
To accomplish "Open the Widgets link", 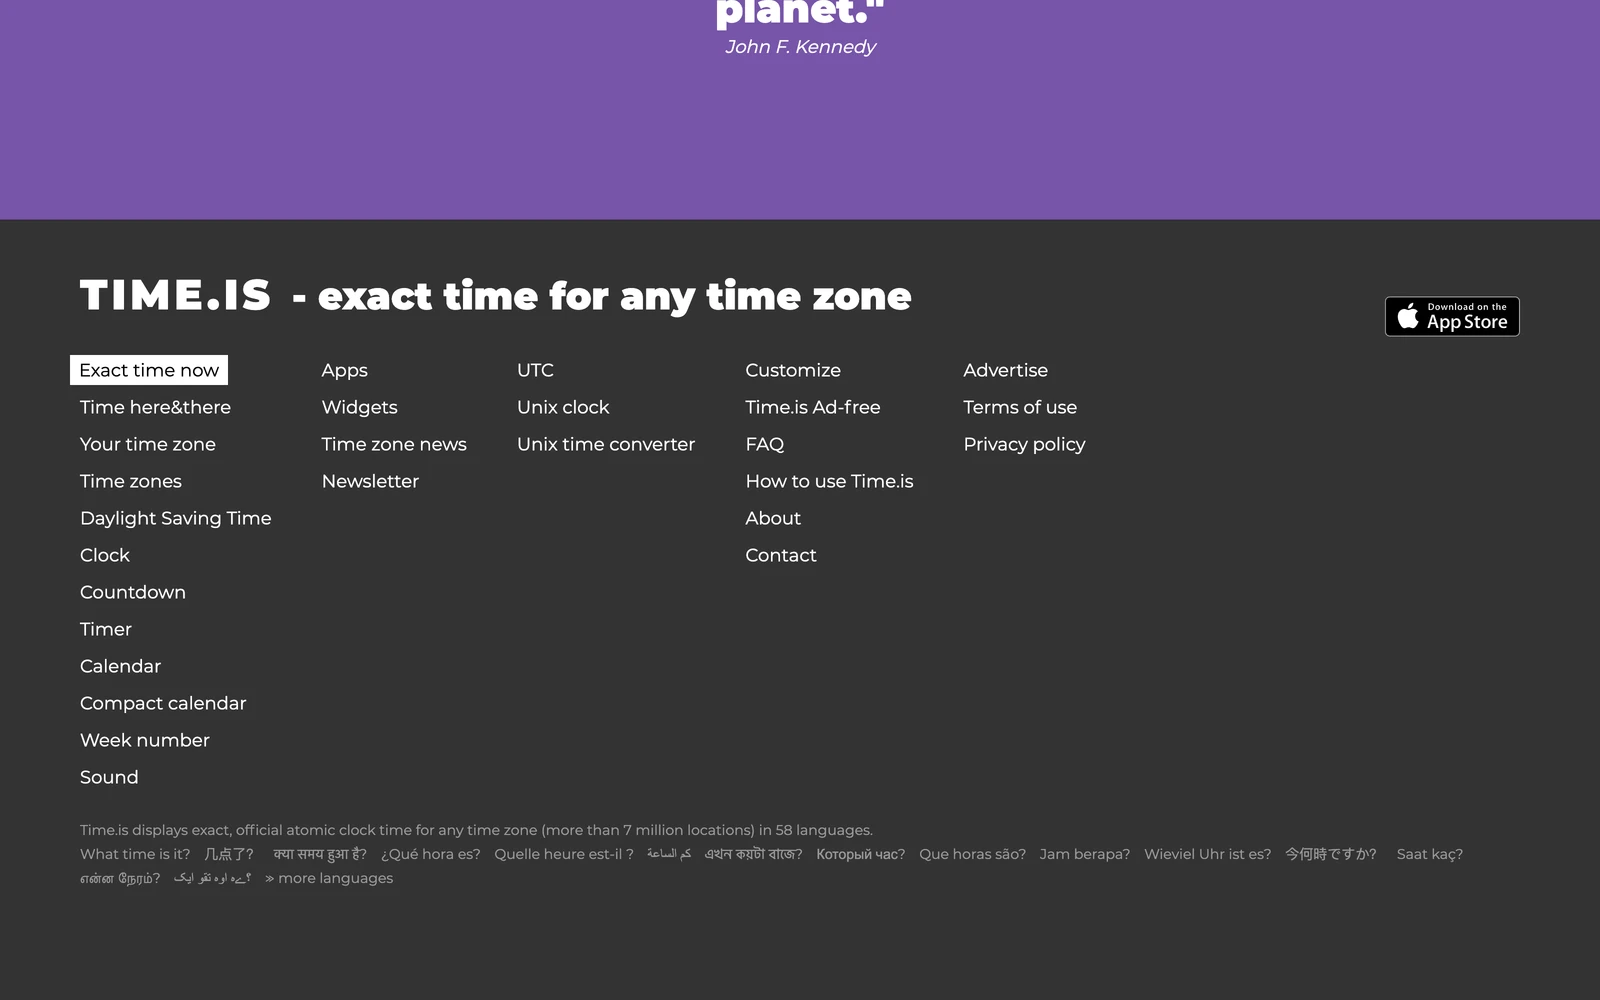I will pyautogui.click(x=360, y=407).
